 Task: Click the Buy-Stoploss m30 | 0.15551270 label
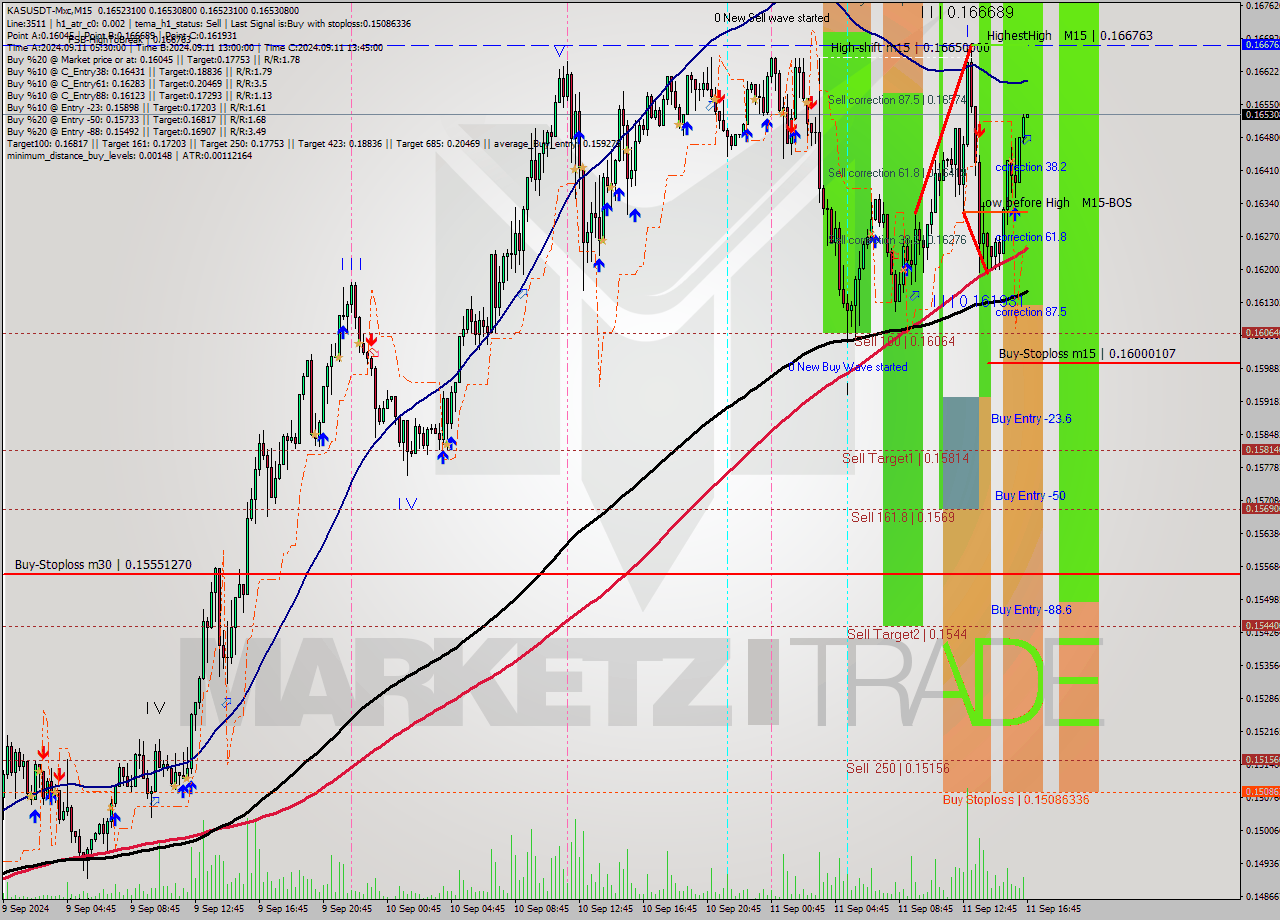point(103,565)
